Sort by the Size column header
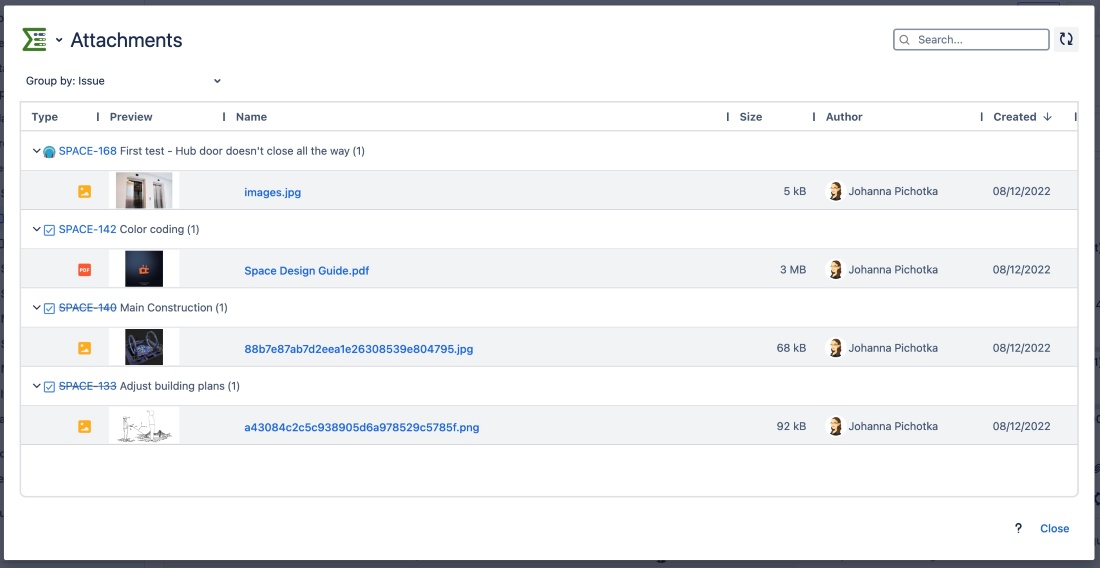 coord(751,117)
